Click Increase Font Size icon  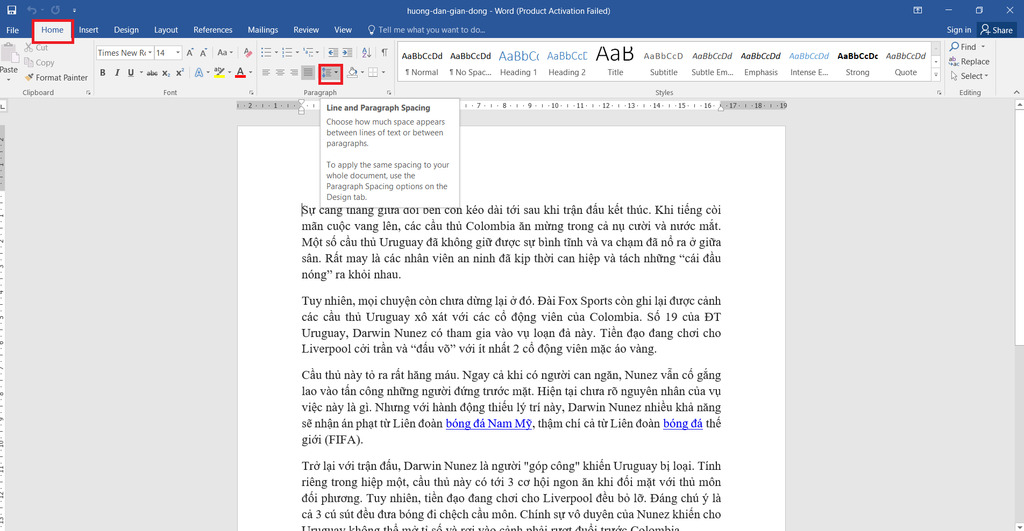(190, 53)
